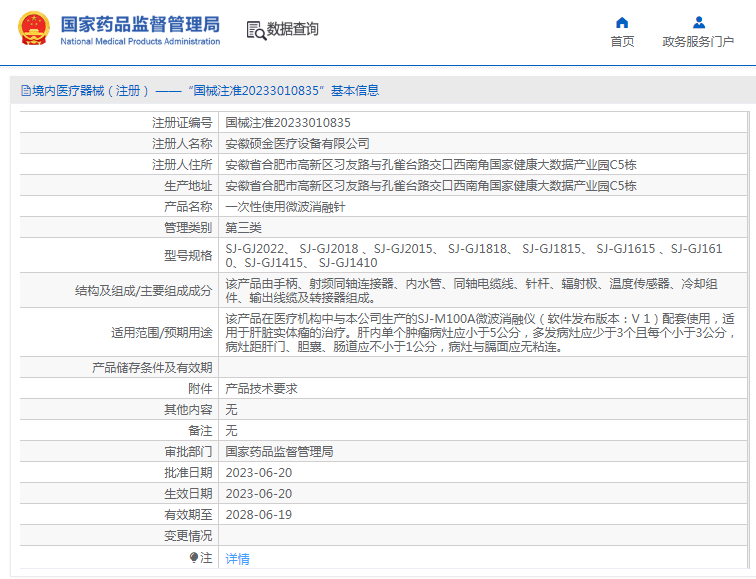Select approval date 2023-06-20 in 批准日期 row
Screen dimensions: 756x579
pyautogui.click(x=259, y=473)
